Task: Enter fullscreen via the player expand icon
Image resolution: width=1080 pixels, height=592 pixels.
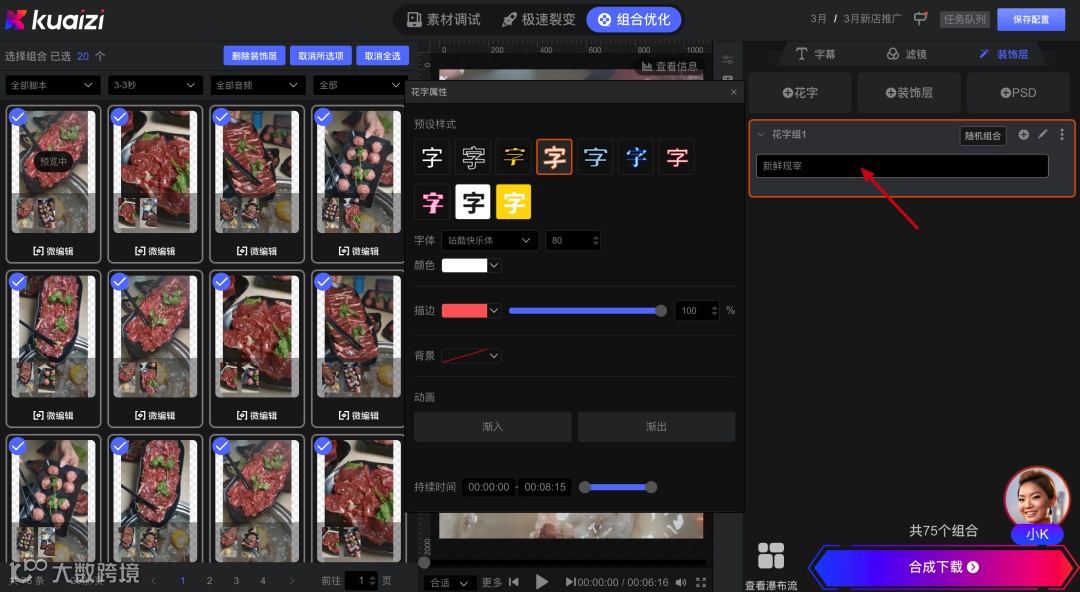Action: pos(703,581)
